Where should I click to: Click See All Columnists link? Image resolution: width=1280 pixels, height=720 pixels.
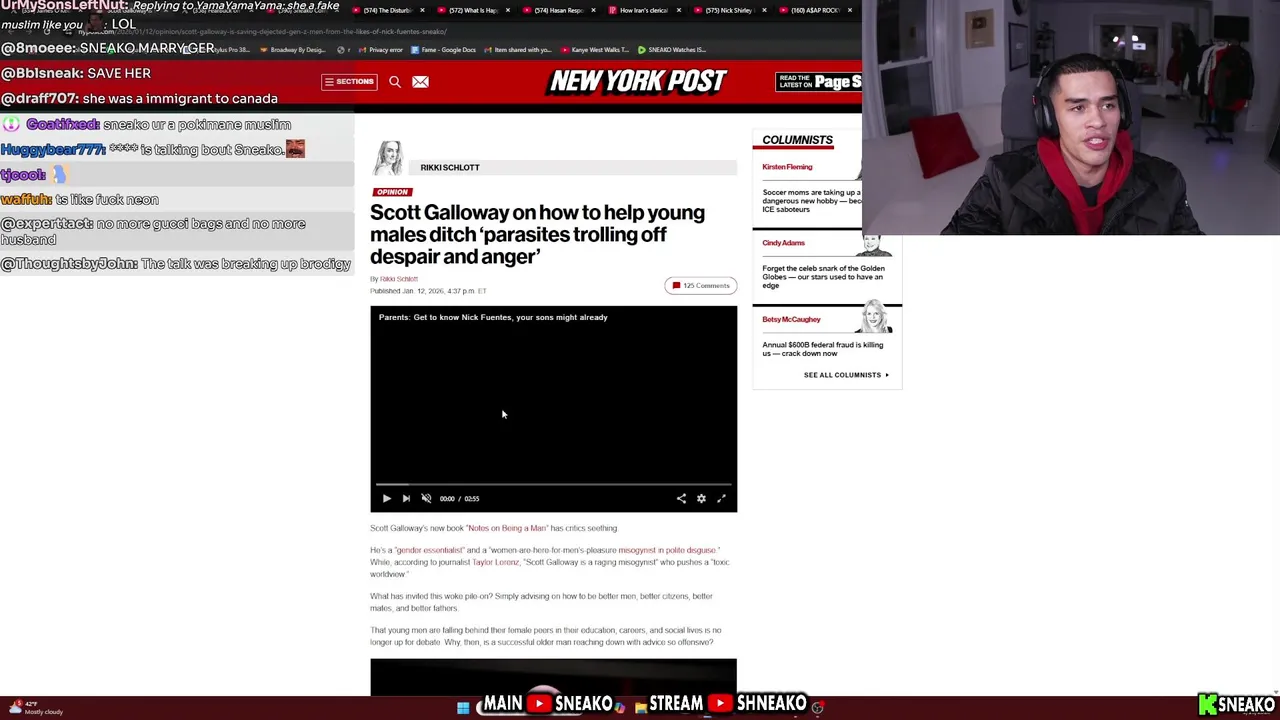(846, 375)
